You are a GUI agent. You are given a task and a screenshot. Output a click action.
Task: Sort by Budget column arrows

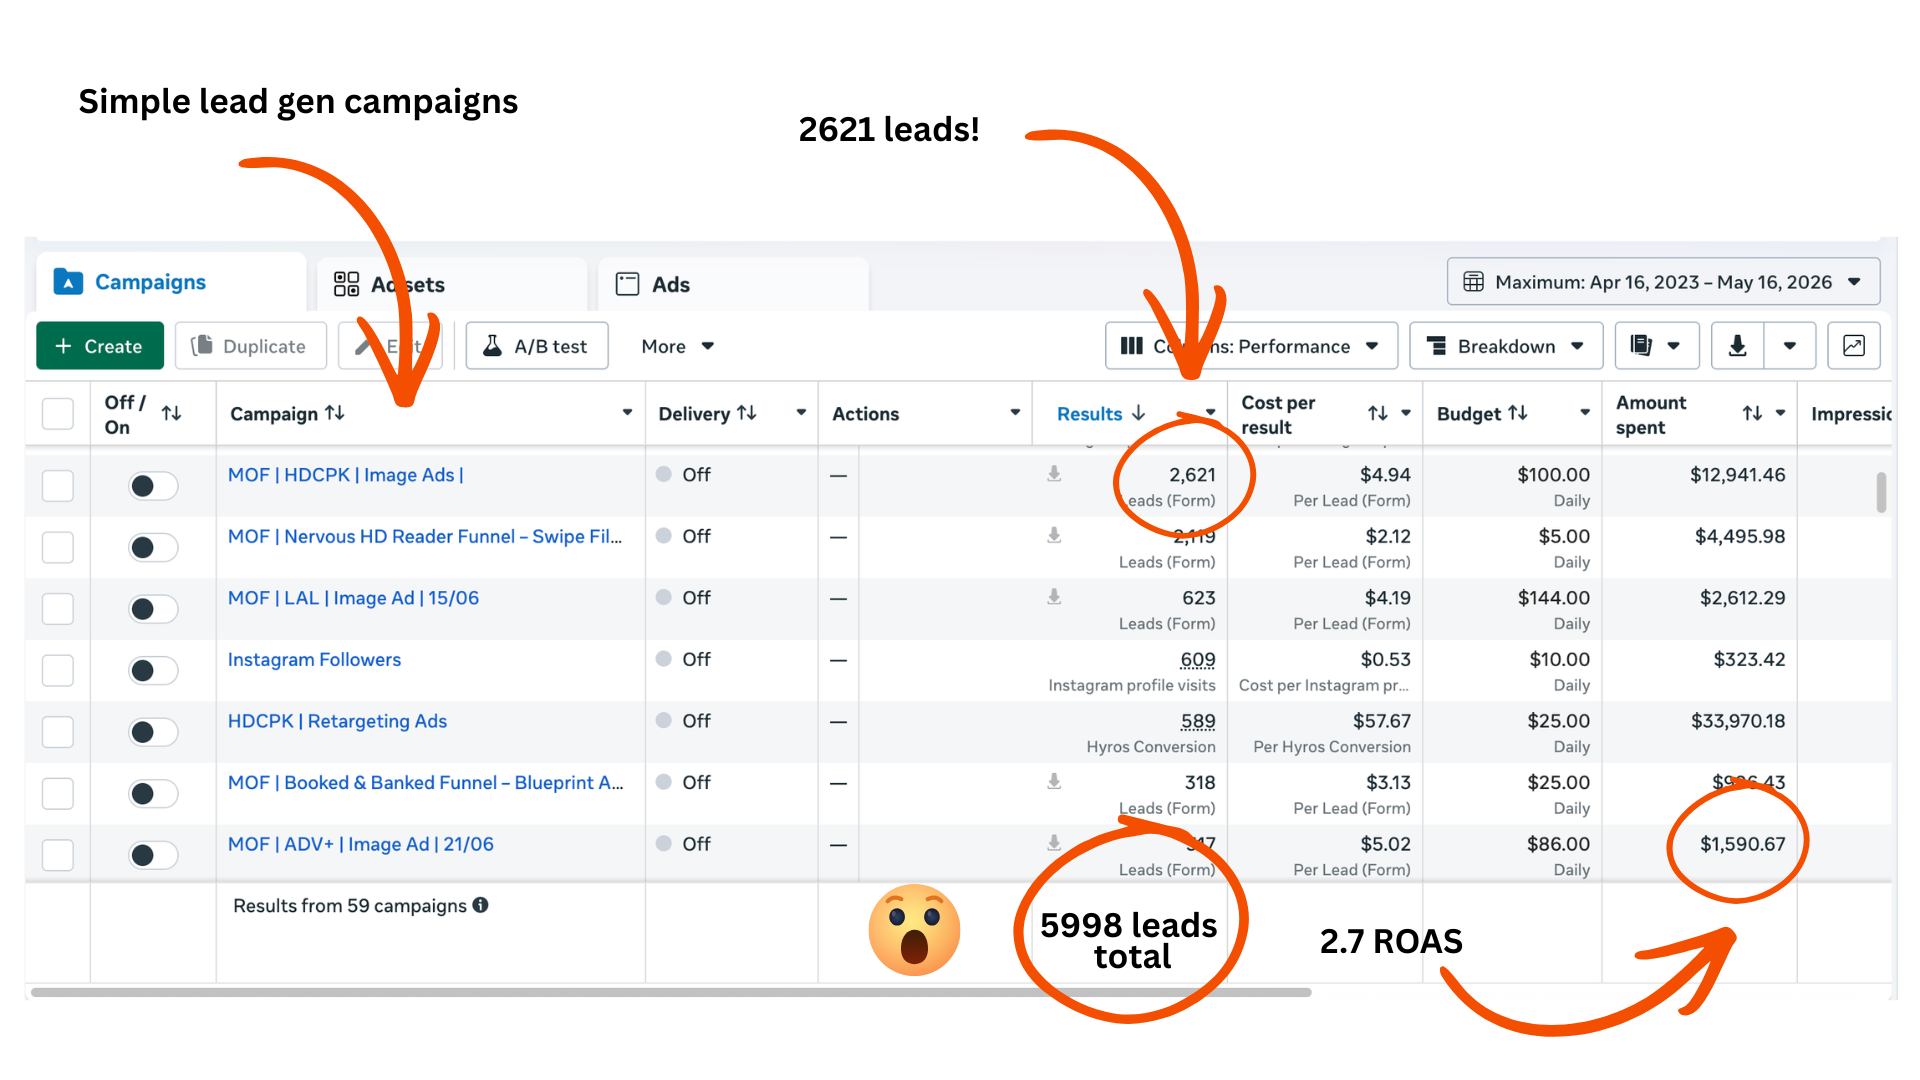coord(1517,413)
